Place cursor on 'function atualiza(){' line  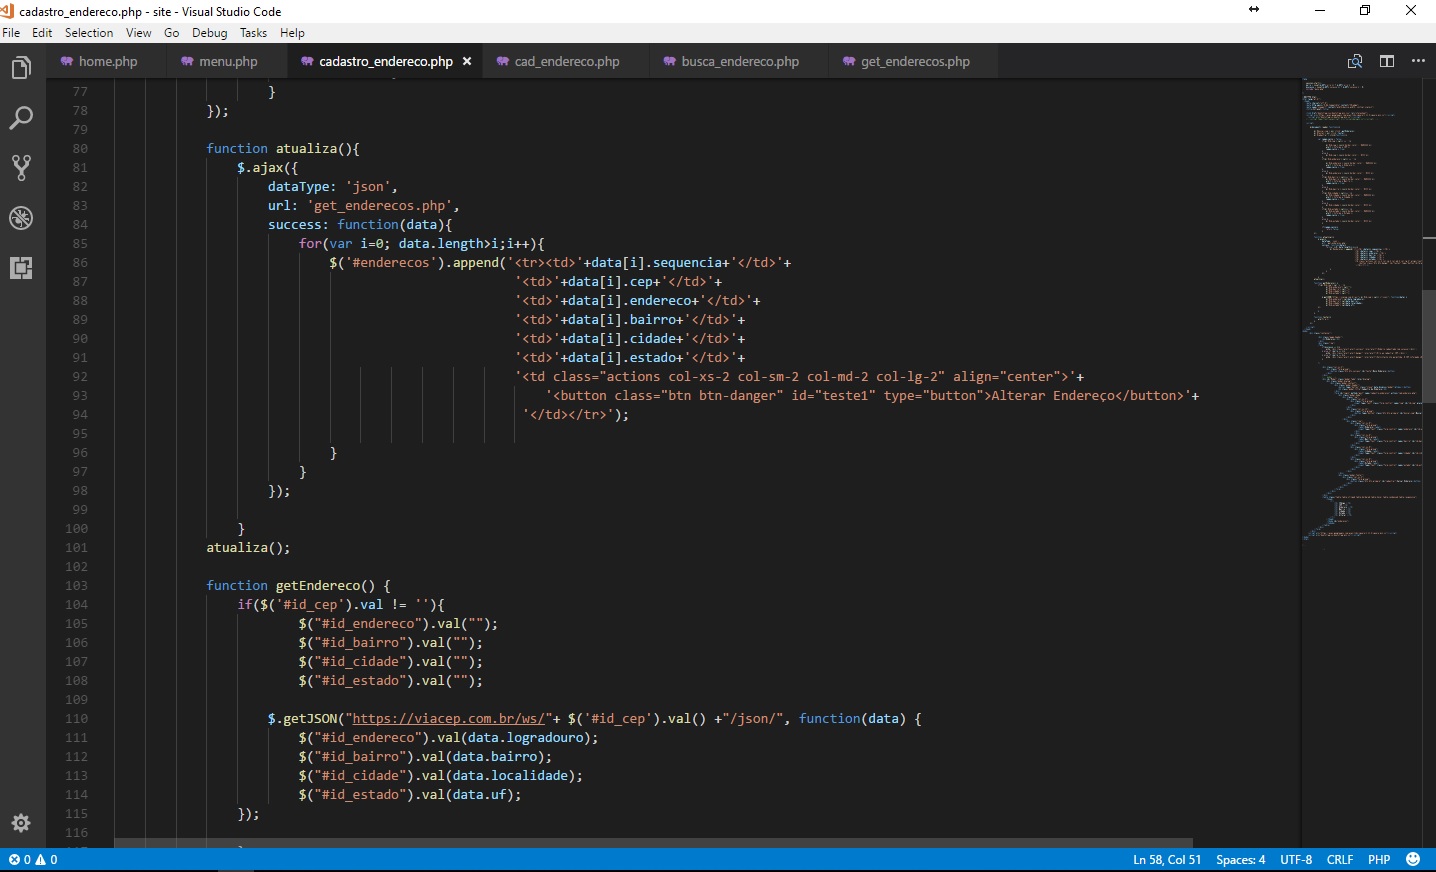(x=283, y=148)
